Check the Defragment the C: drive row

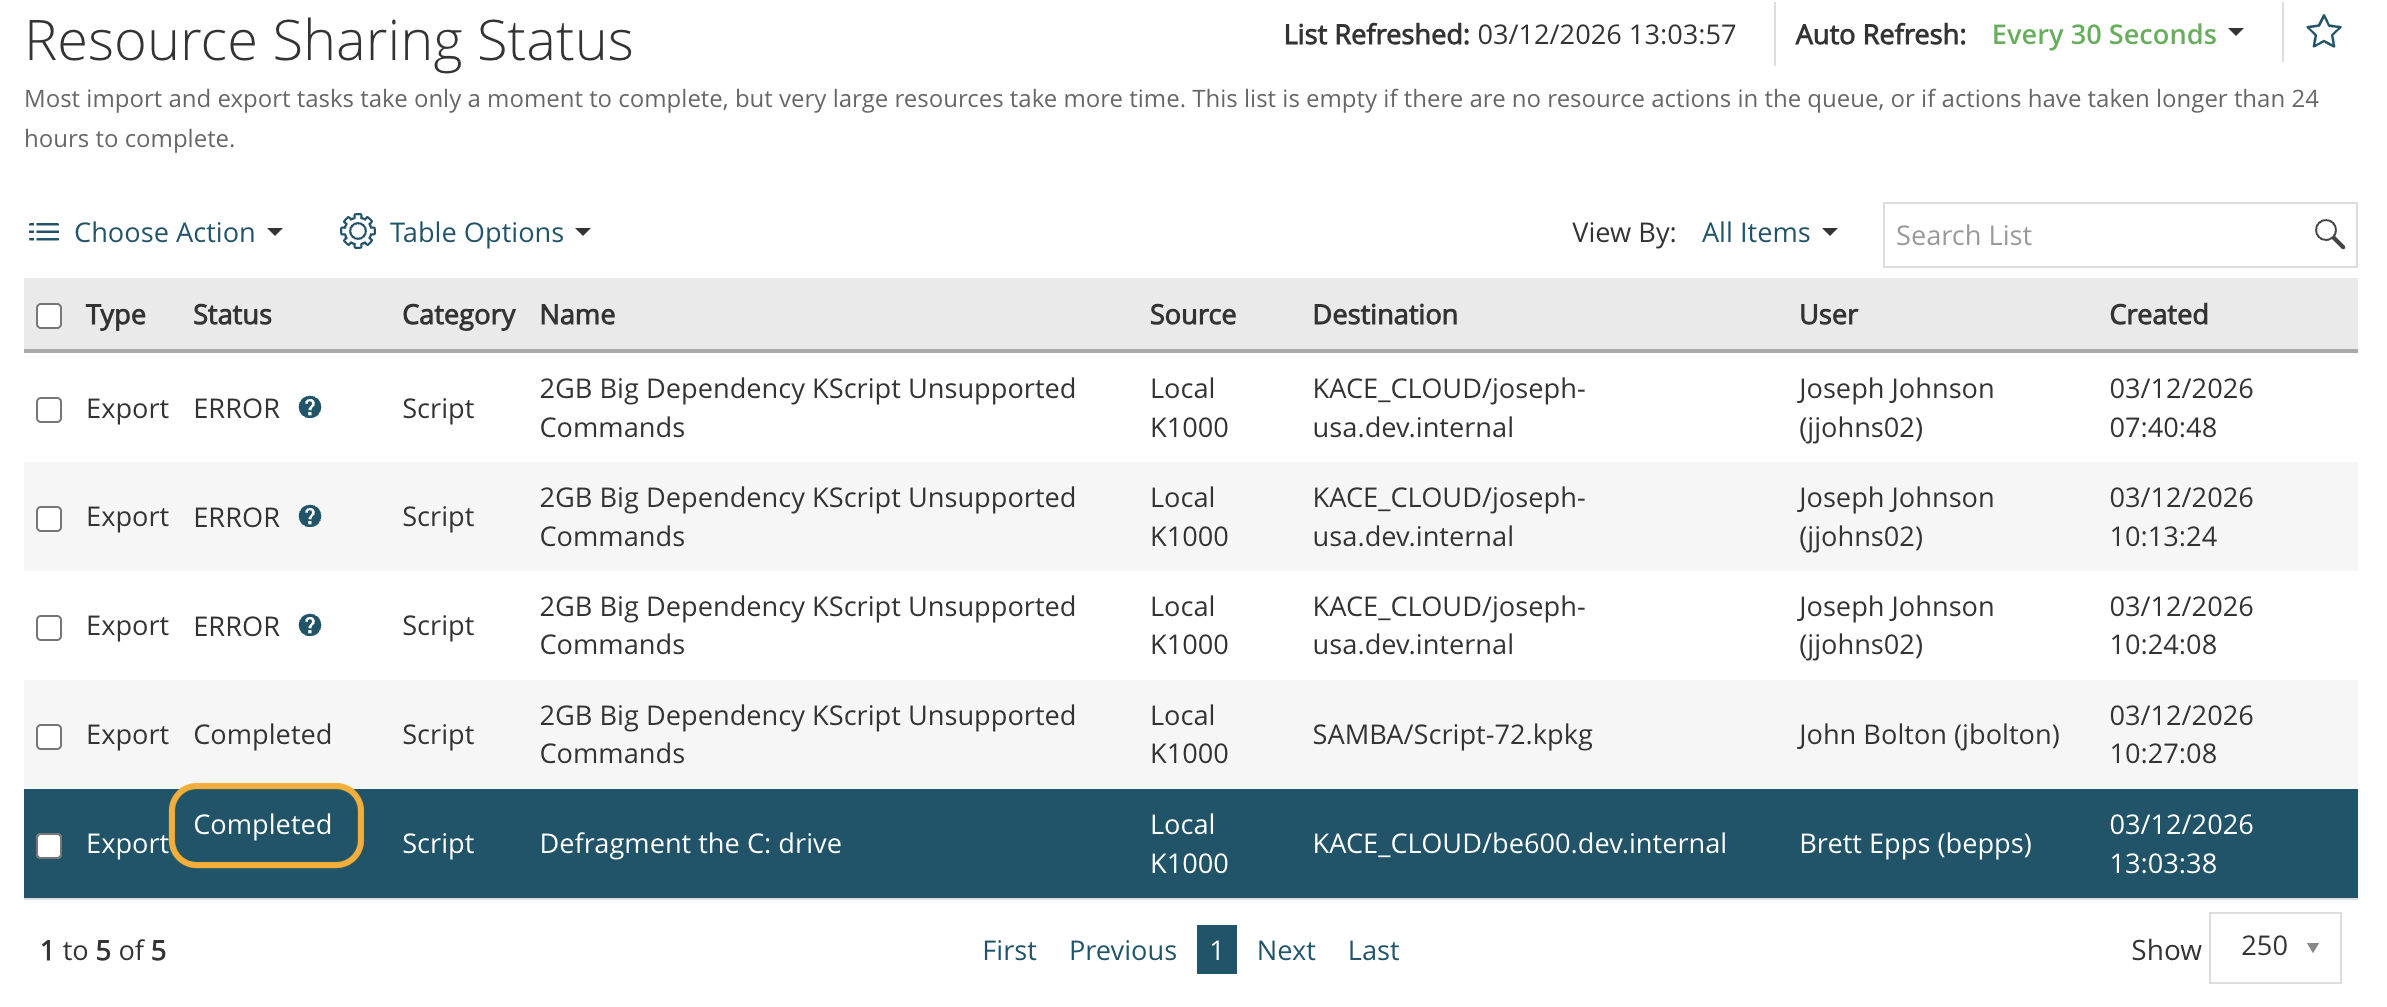pos(49,846)
